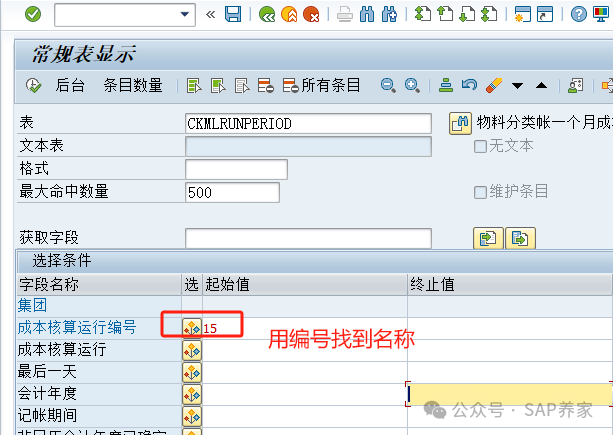This screenshot has width=613, height=435.
Task: Click the black up triangle icon
Action: [541, 85]
